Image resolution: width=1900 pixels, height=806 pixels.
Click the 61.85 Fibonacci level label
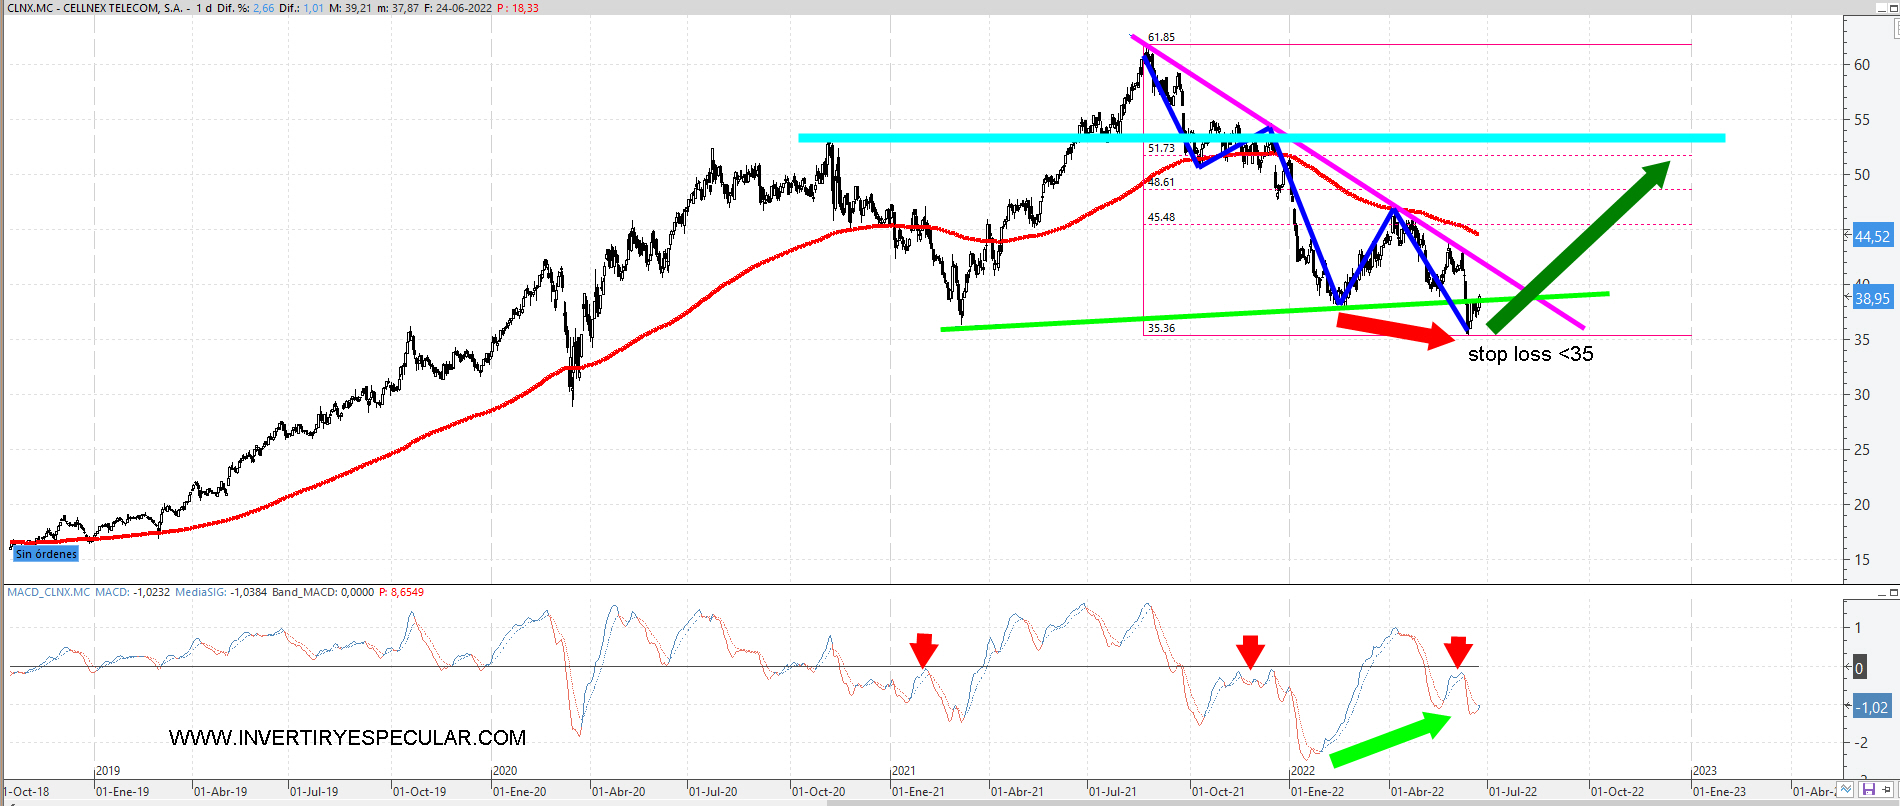pos(1161,37)
